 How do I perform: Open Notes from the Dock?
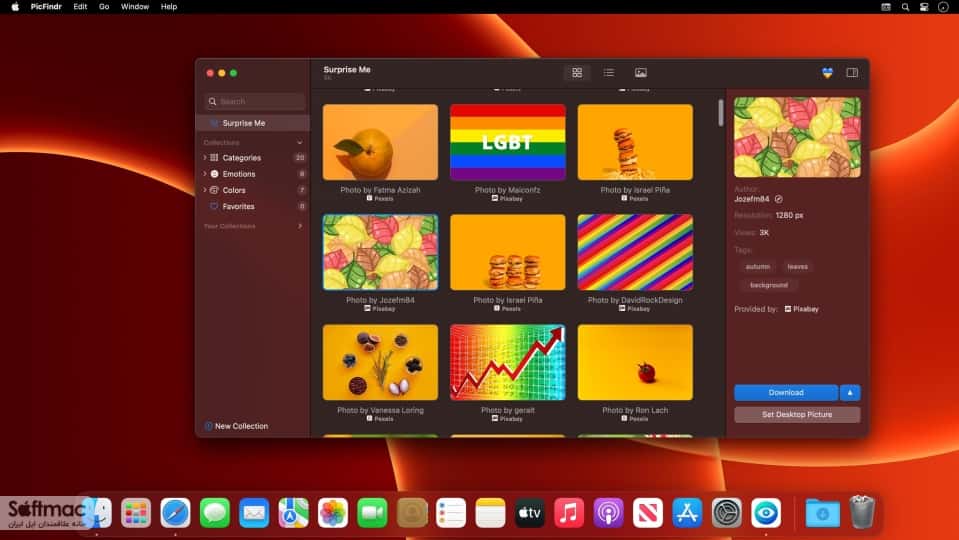click(x=491, y=512)
